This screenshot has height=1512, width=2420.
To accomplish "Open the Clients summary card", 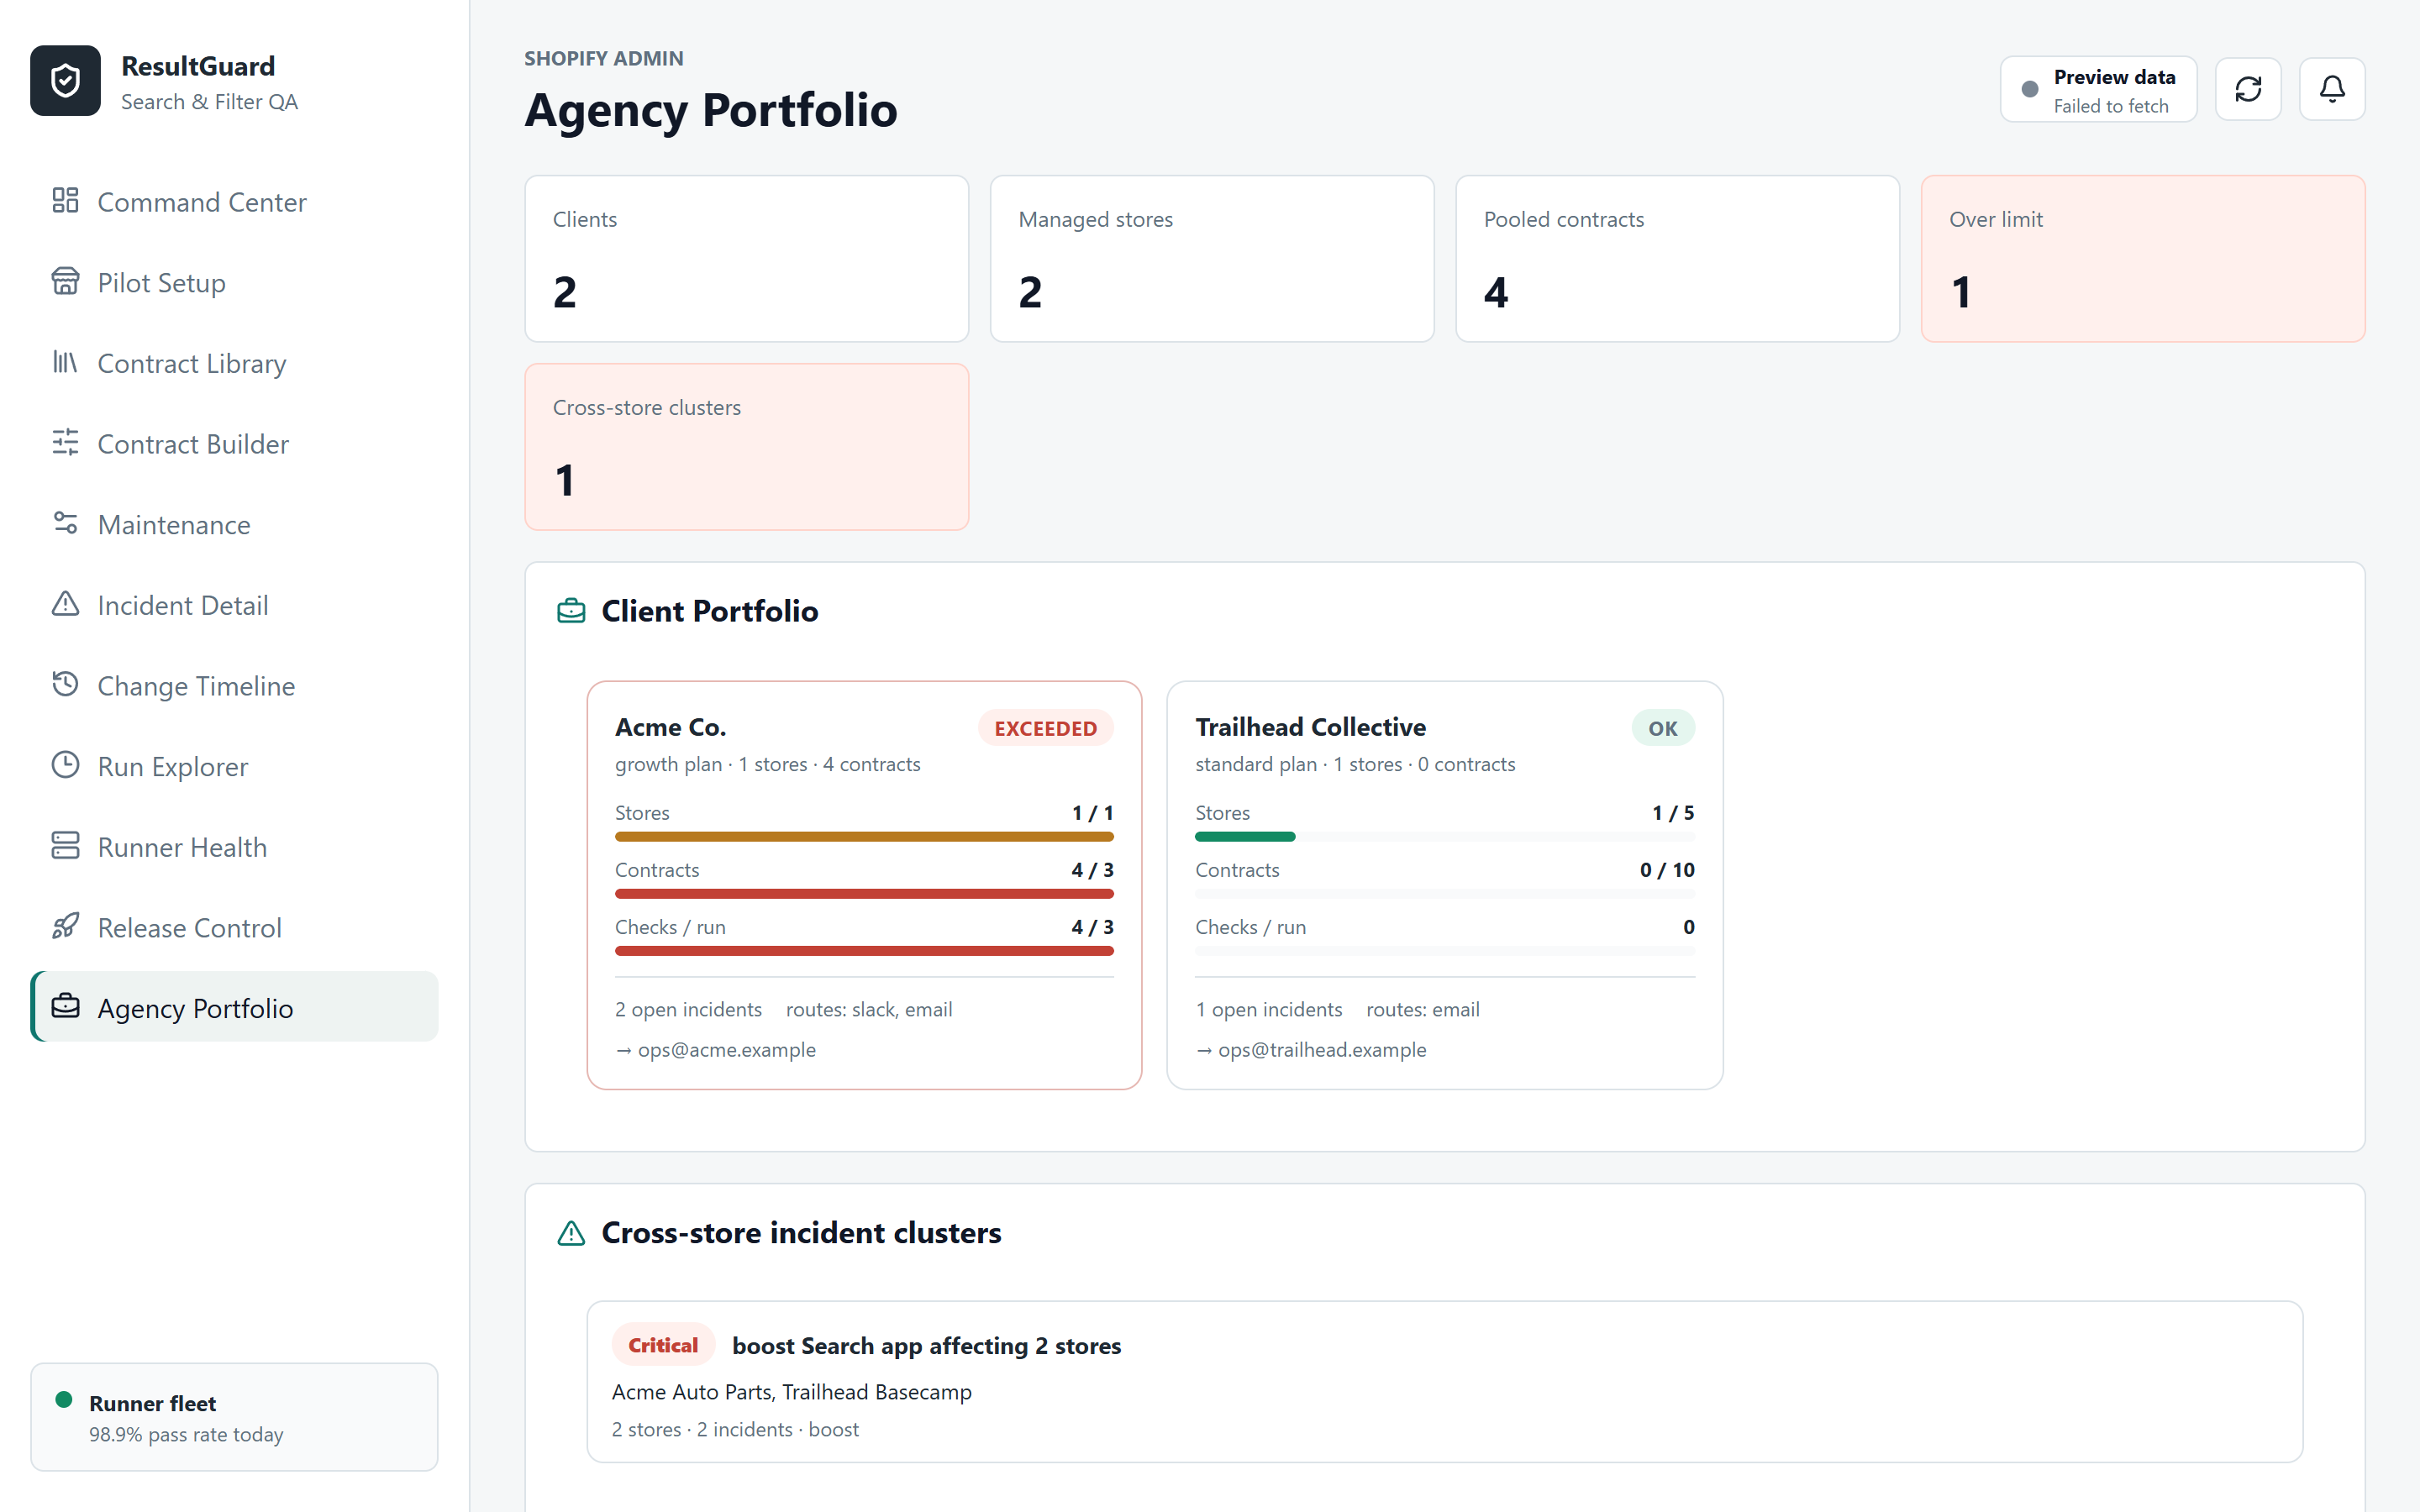I will (747, 259).
